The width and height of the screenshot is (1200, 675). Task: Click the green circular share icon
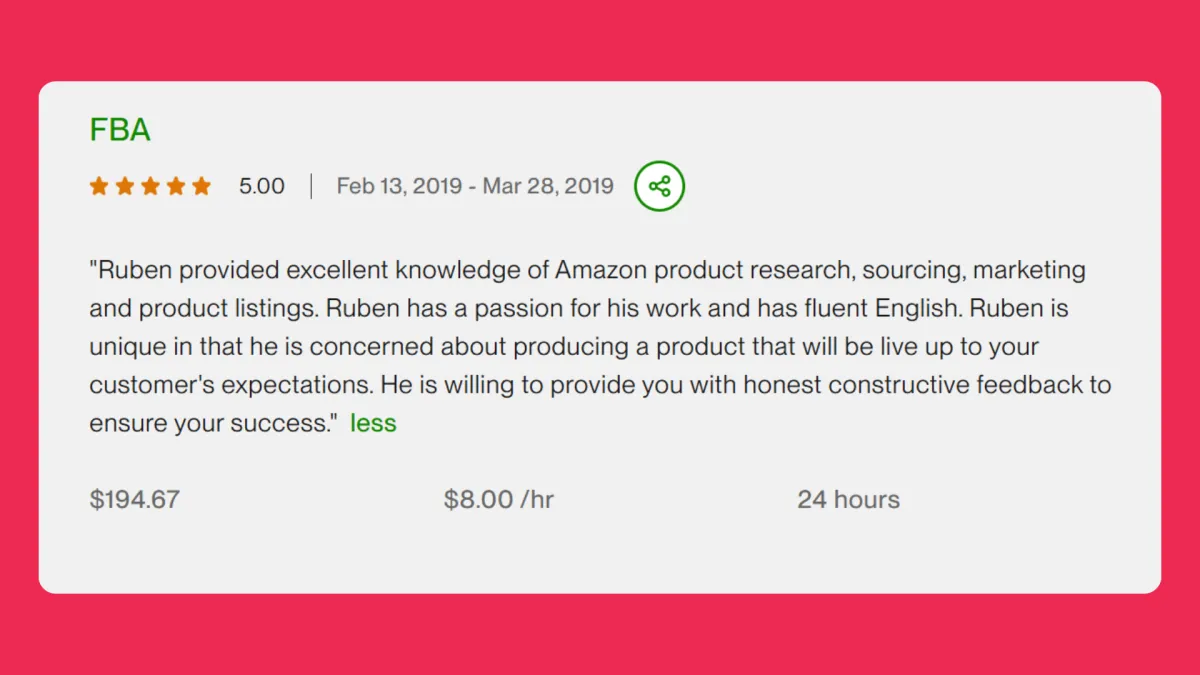point(659,186)
